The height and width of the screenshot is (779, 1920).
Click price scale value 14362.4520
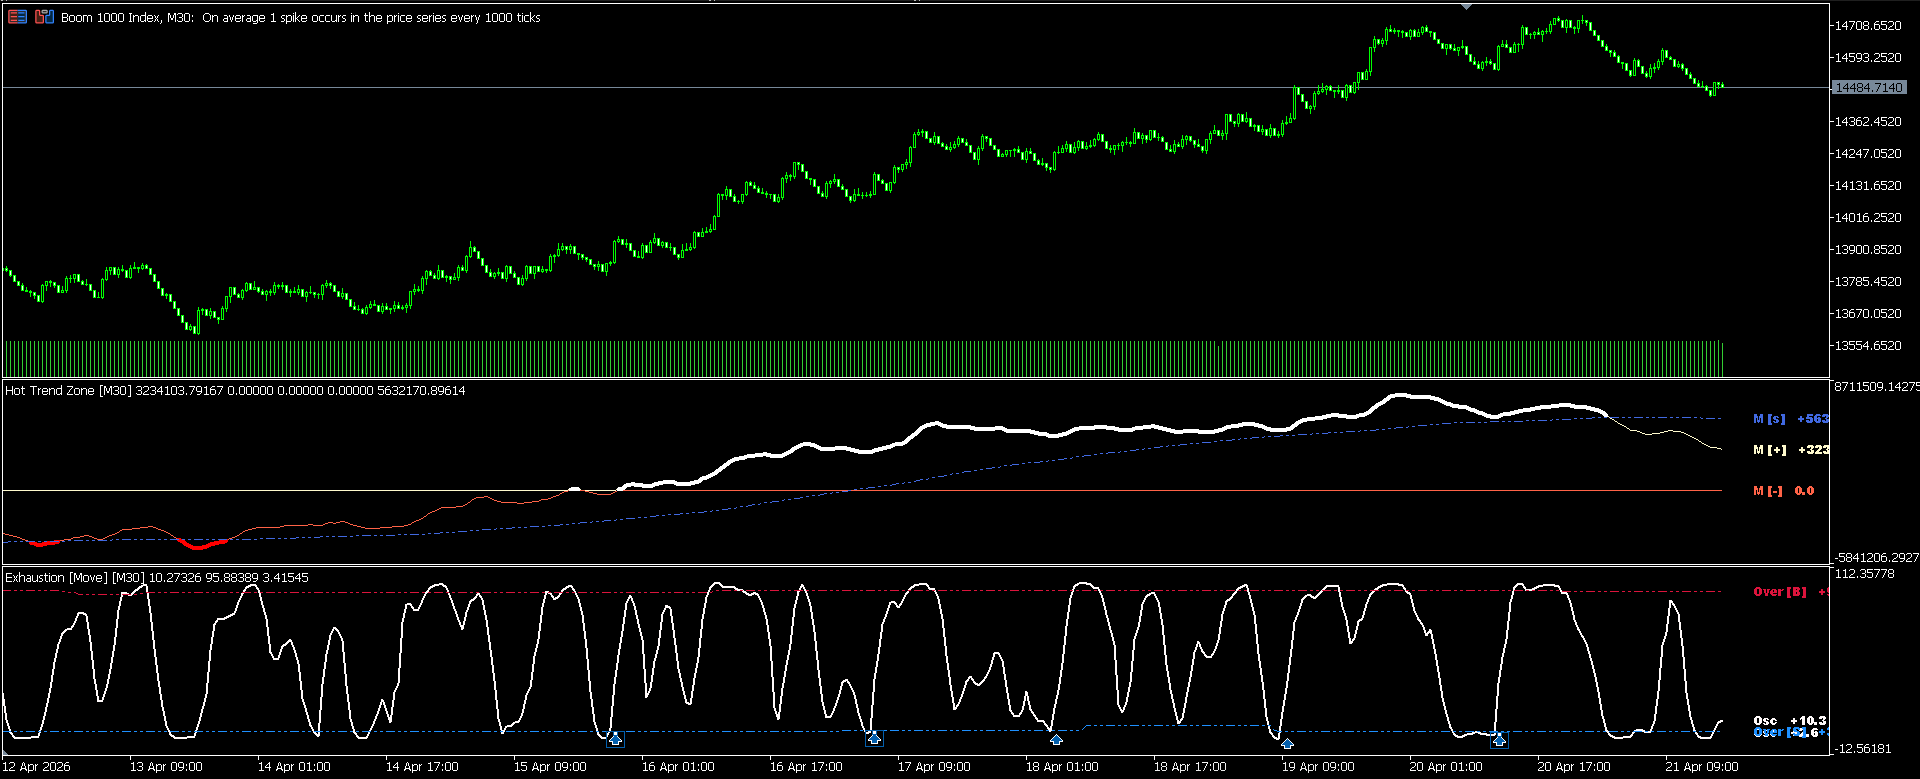click(x=1868, y=122)
